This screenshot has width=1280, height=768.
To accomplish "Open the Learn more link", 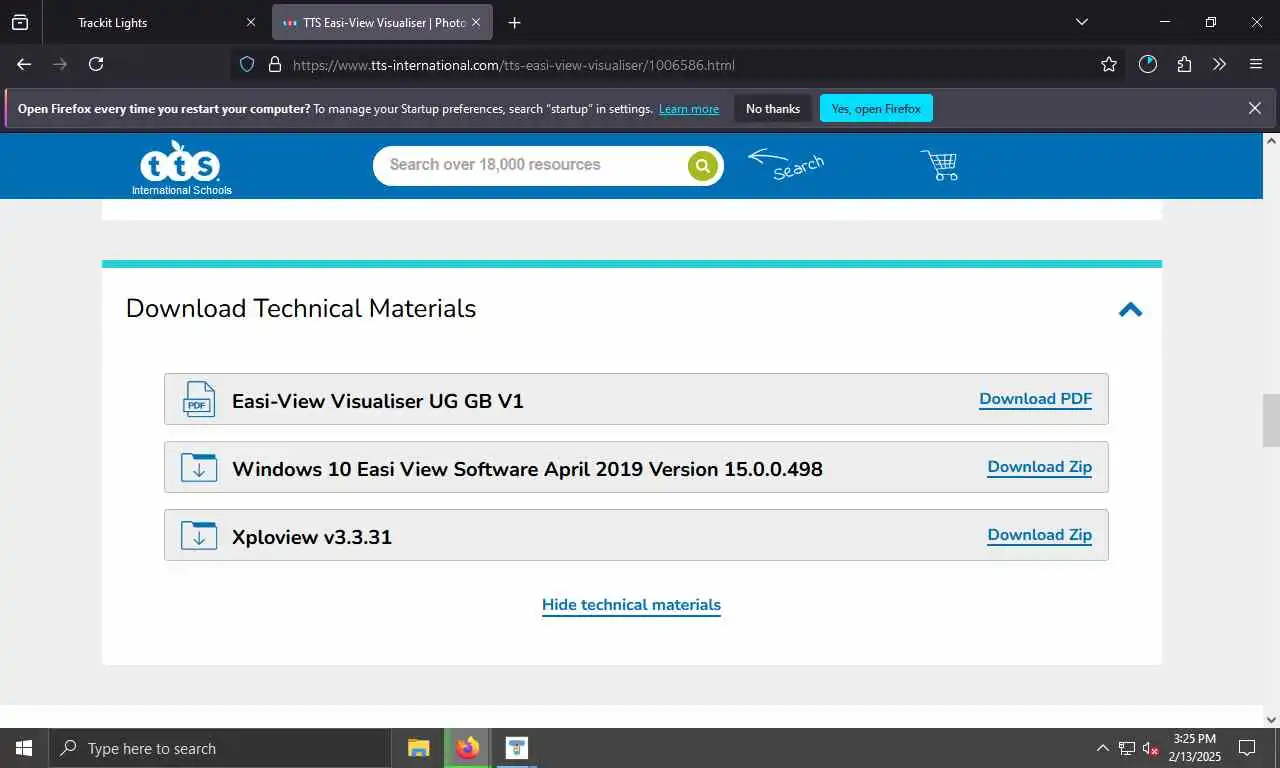I will pos(689,109).
